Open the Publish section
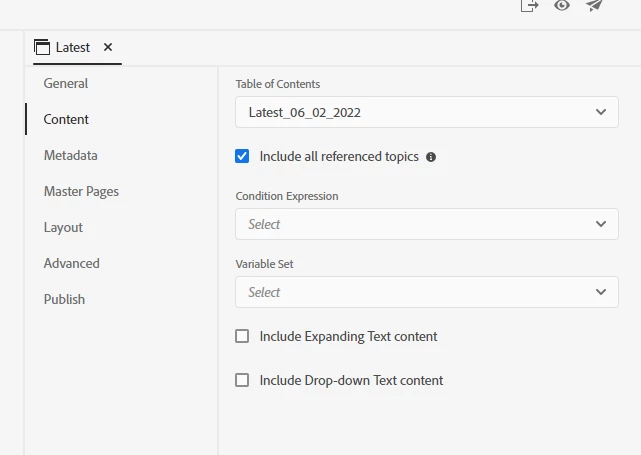The width and height of the screenshot is (641, 455). tap(64, 299)
